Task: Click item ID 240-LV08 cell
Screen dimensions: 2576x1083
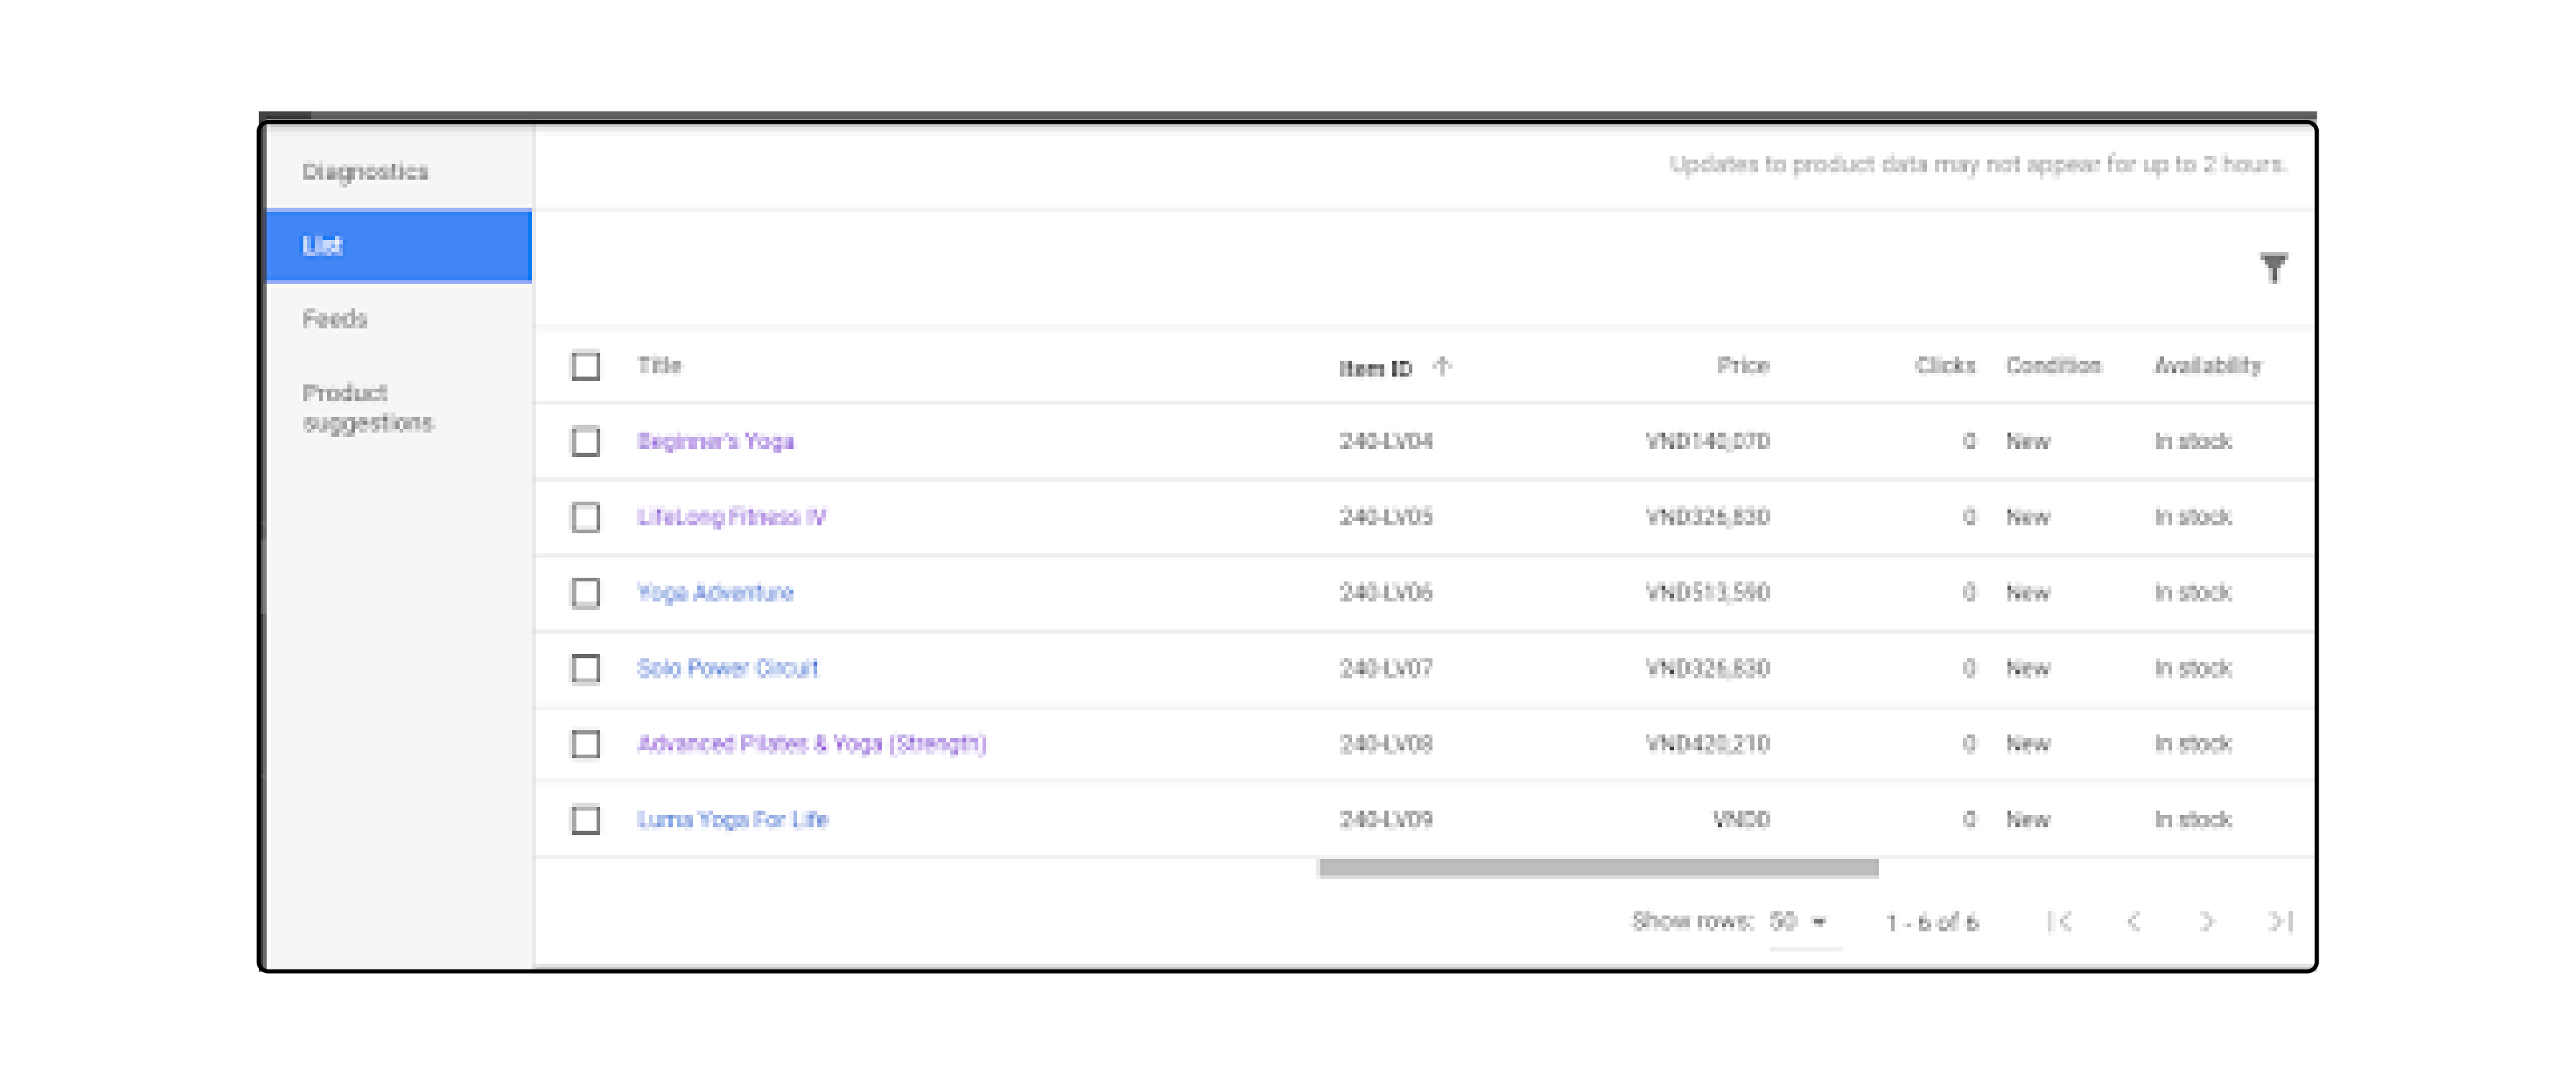Action: click(x=1385, y=744)
